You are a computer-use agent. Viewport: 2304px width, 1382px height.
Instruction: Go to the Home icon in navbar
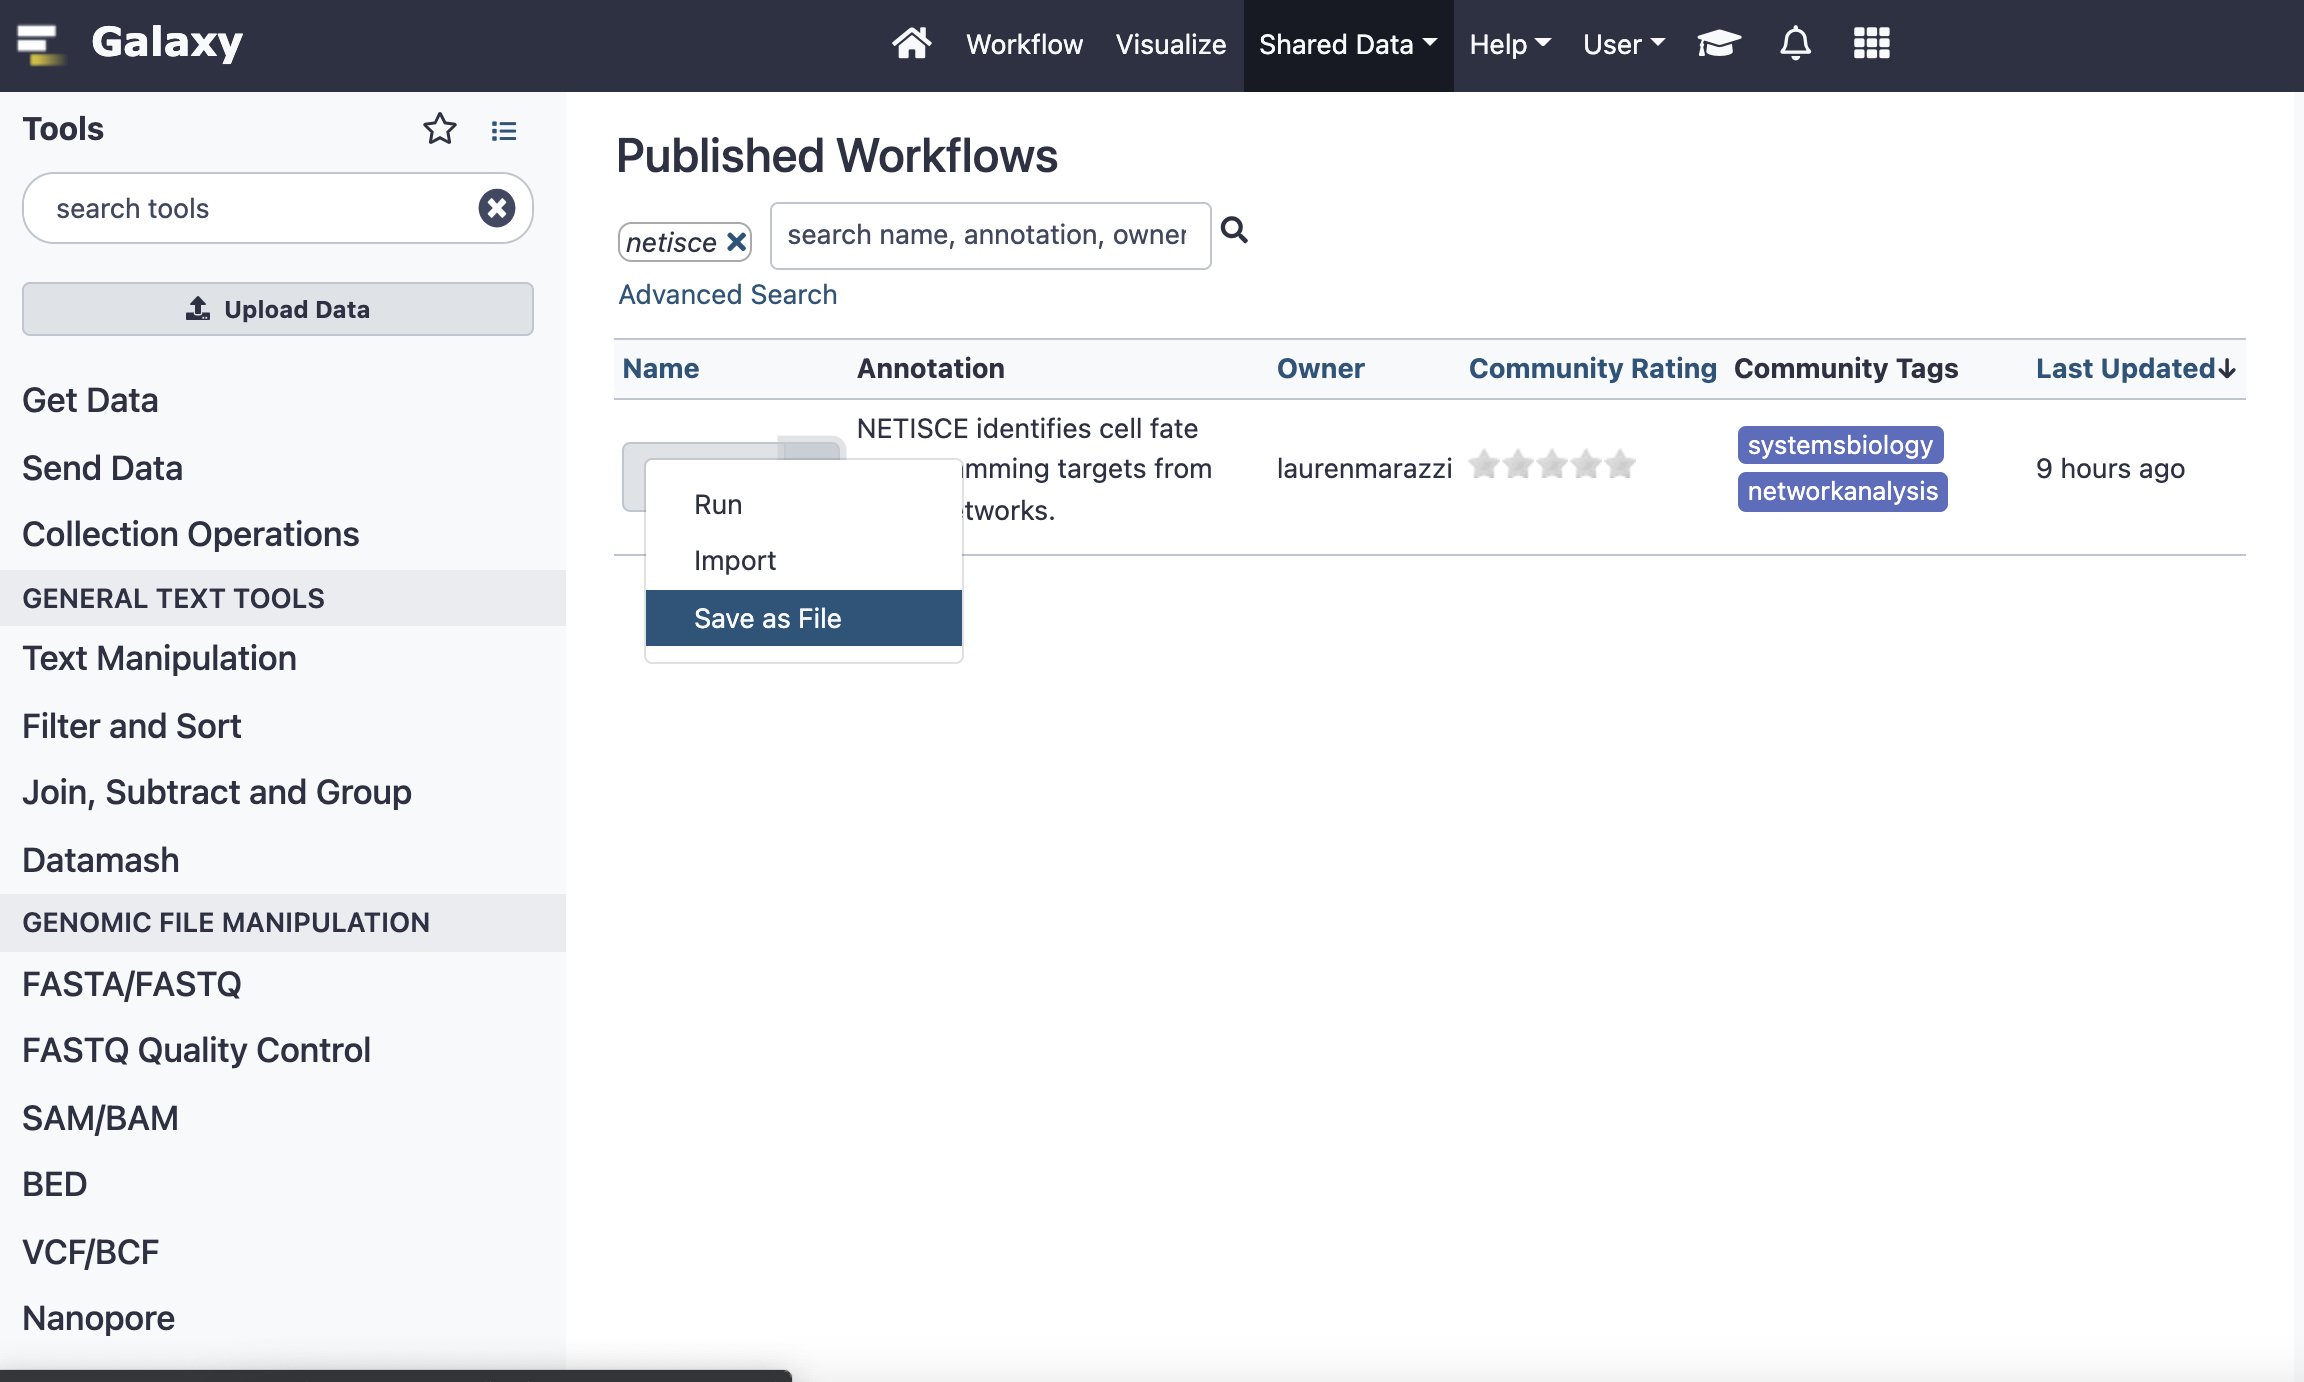point(911,44)
